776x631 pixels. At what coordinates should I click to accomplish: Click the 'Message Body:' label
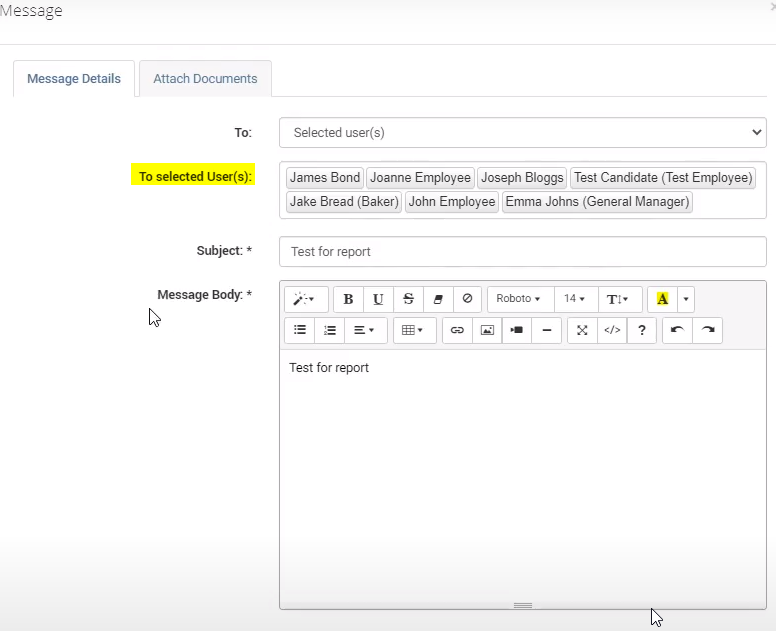click(204, 295)
